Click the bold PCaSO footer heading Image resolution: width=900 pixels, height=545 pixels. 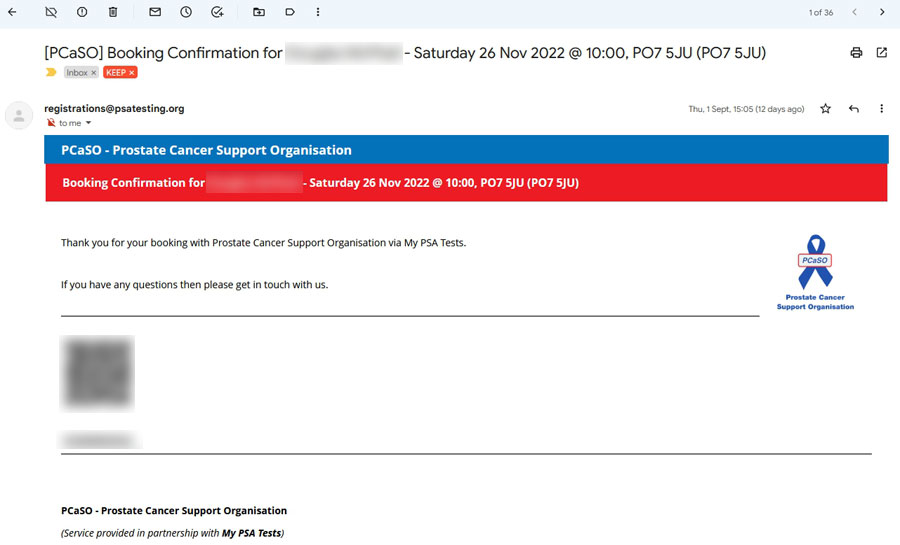click(x=174, y=511)
